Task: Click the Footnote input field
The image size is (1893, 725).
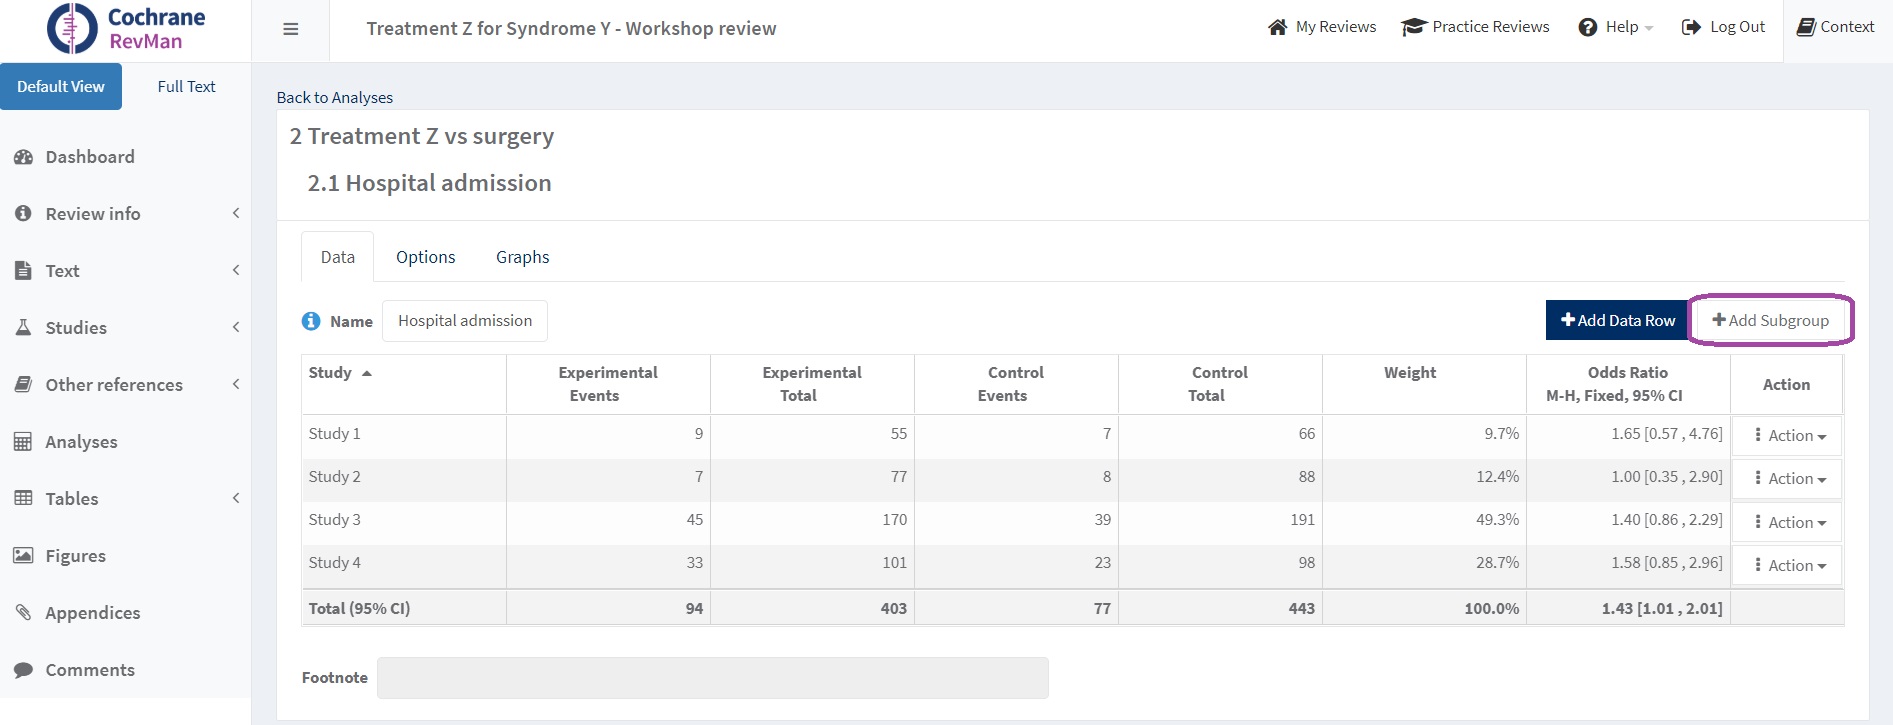Action: tap(712, 678)
